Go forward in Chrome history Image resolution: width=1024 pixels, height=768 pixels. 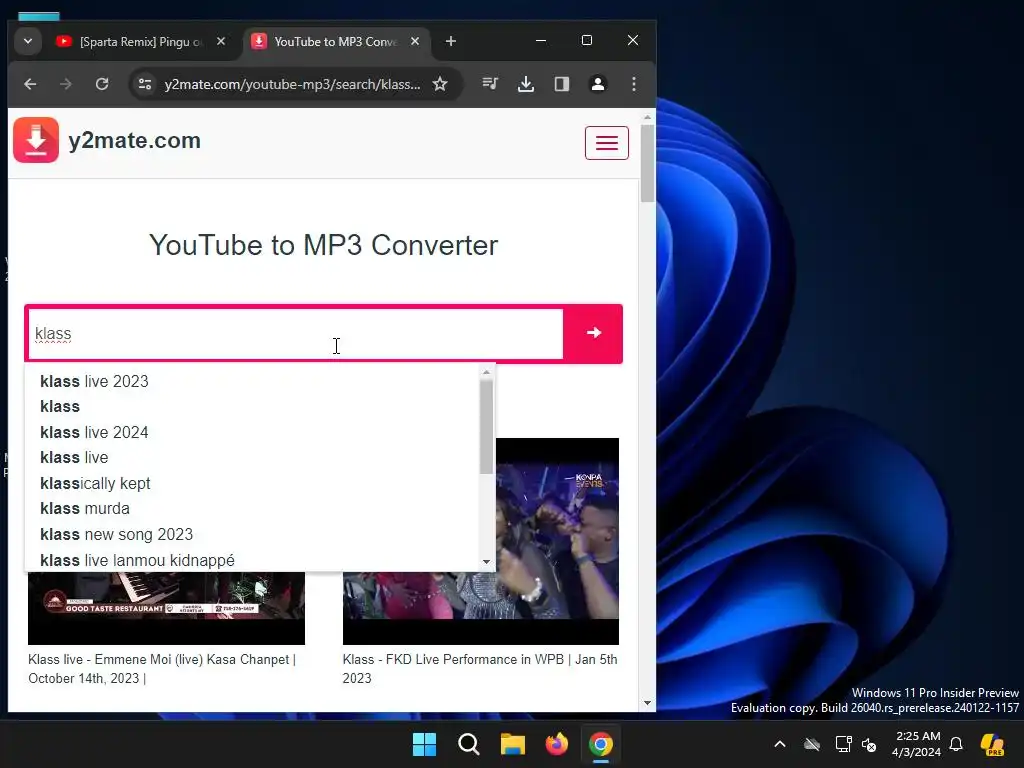click(66, 84)
